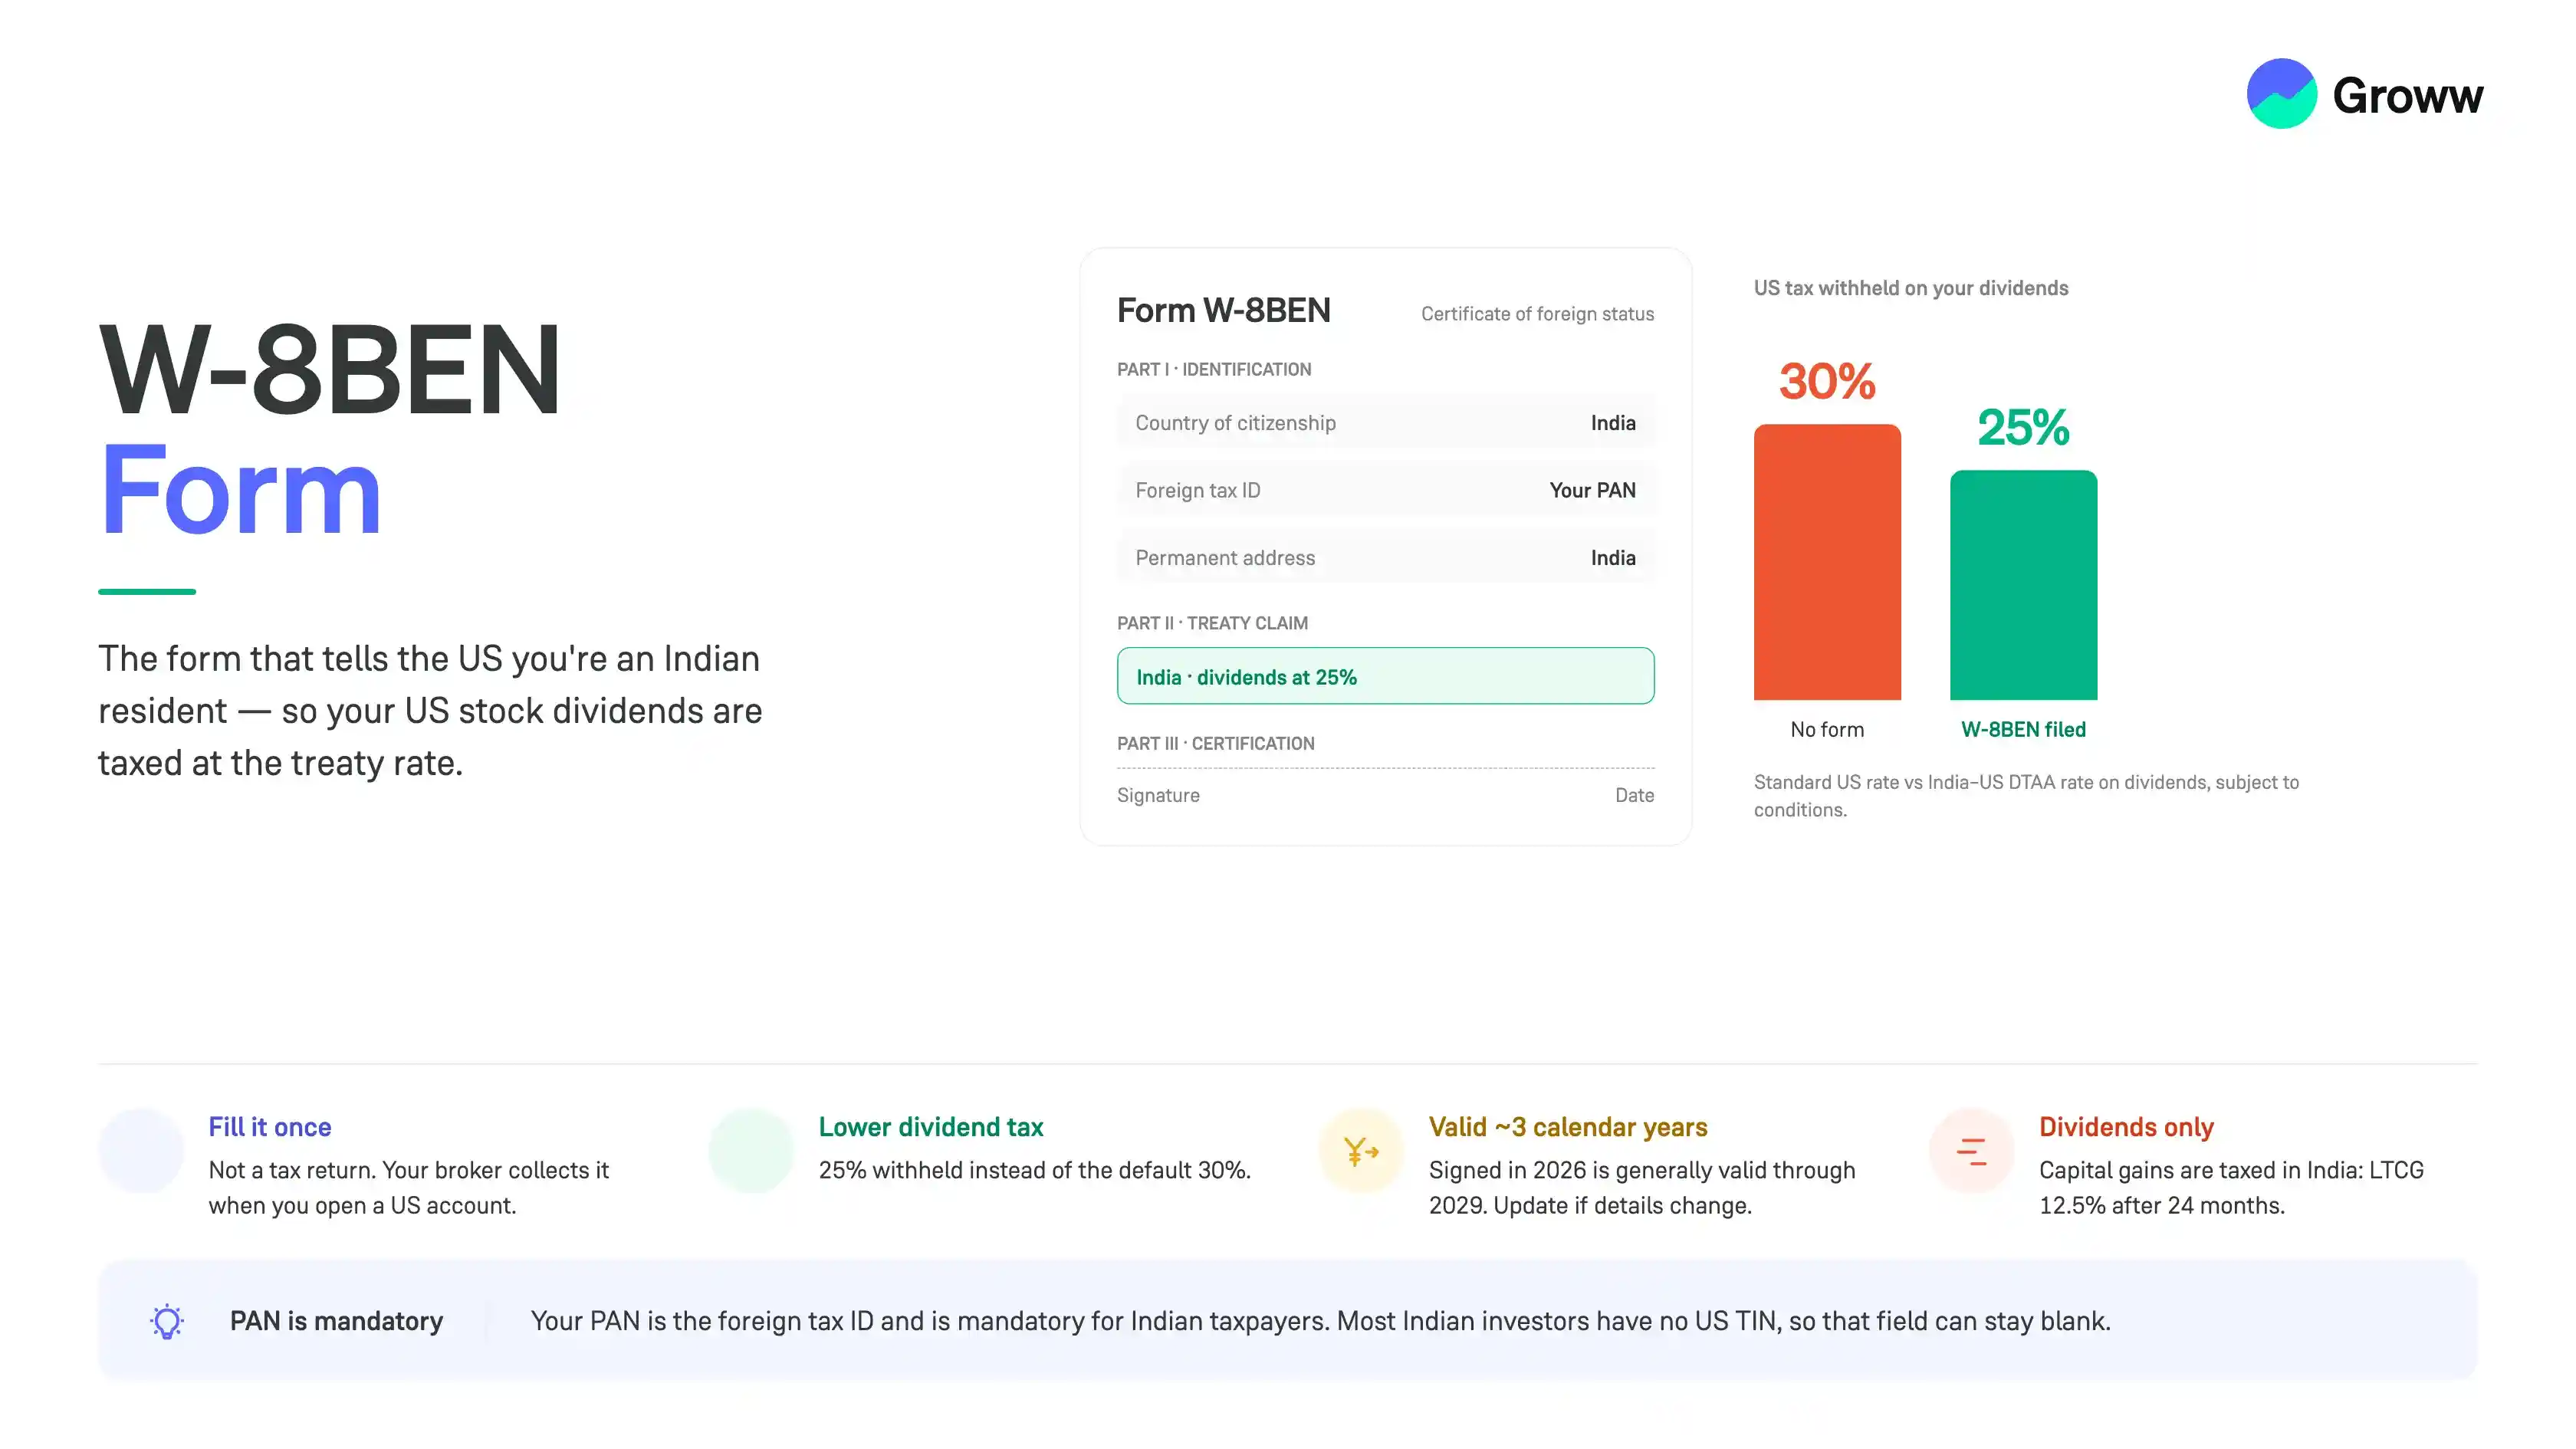Click the large W-8BEN title
Viewport: 2576px width, 1449px height.
(x=330, y=370)
